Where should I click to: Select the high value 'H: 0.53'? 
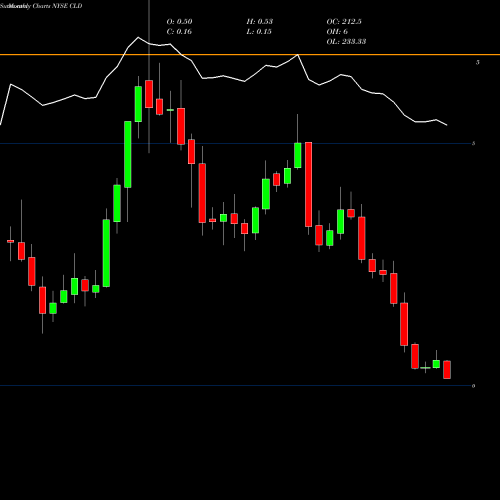pyautogui.click(x=260, y=22)
